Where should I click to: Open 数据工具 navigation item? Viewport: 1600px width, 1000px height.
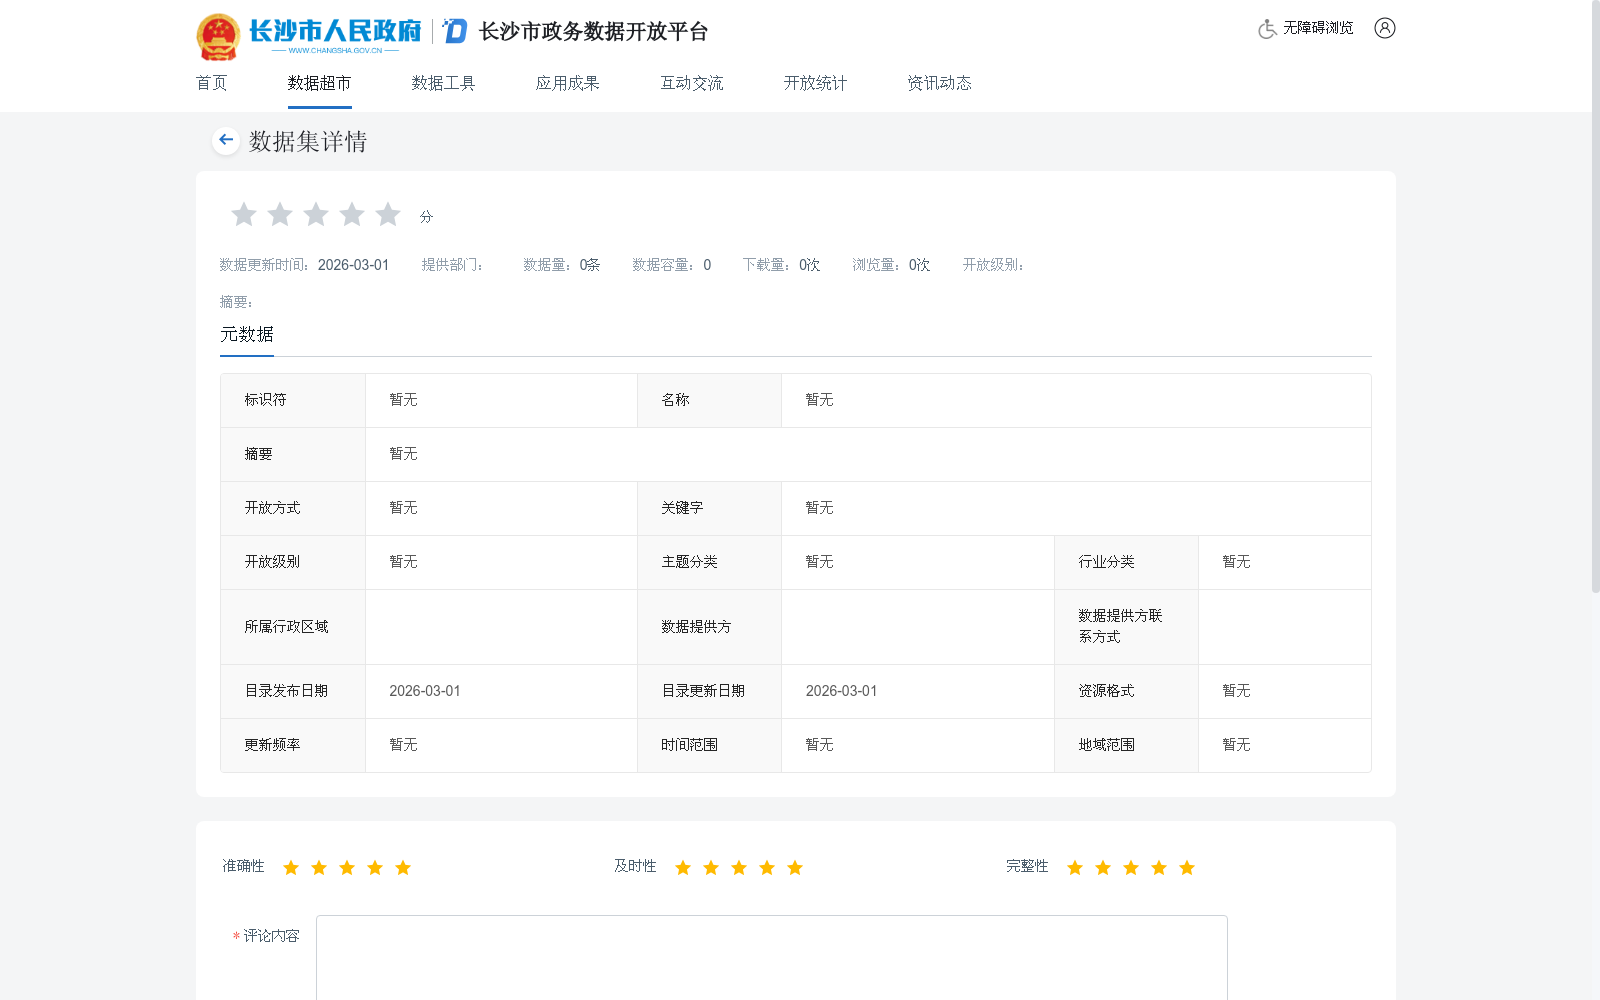click(x=443, y=83)
